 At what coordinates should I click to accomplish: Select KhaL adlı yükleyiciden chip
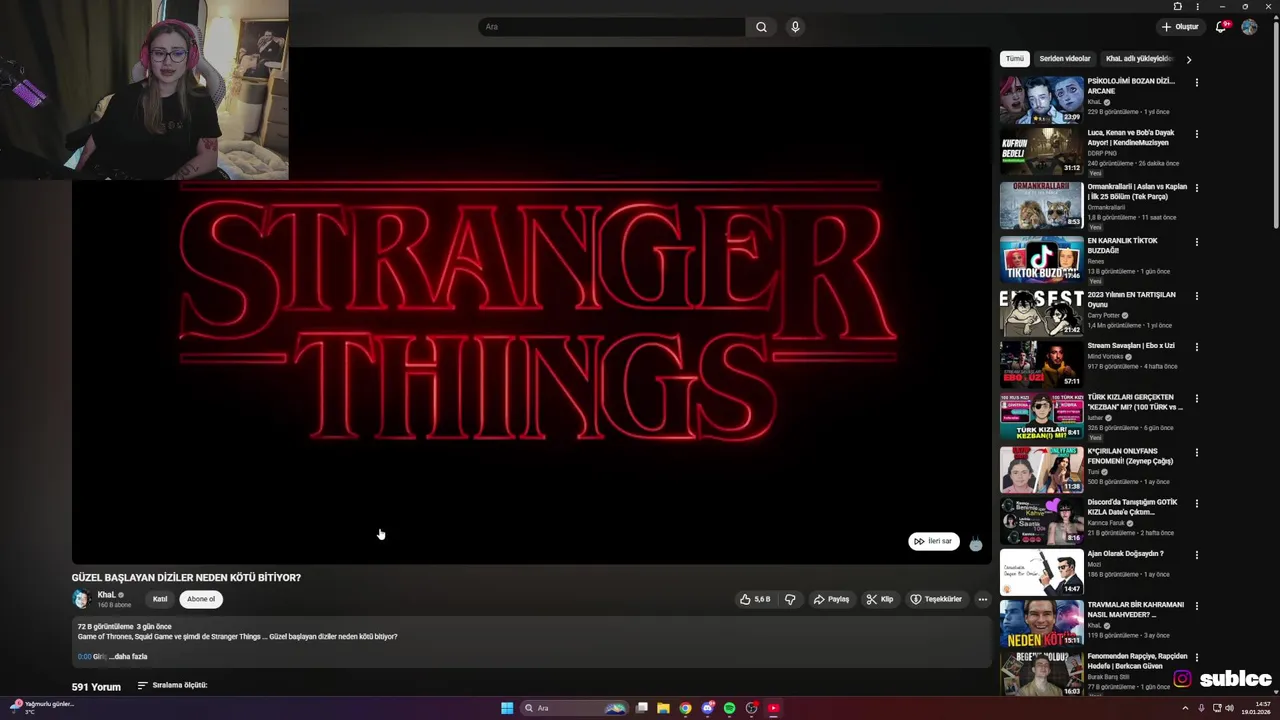click(1138, 59)
